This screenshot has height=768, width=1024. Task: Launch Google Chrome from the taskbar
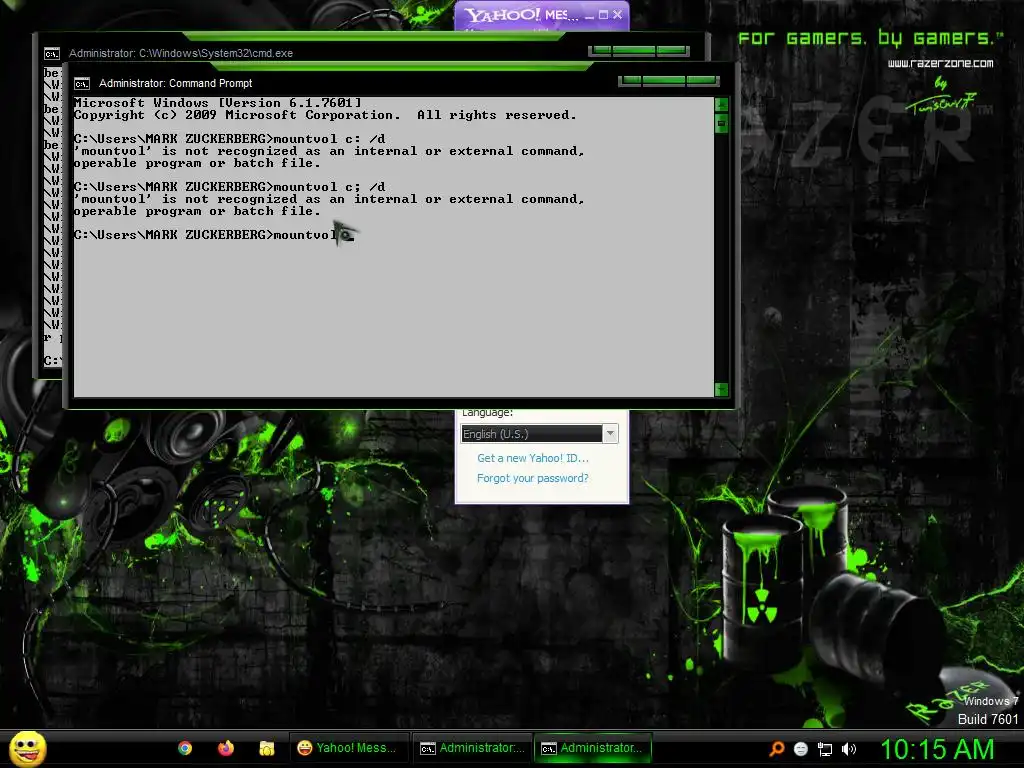point(185,748)
